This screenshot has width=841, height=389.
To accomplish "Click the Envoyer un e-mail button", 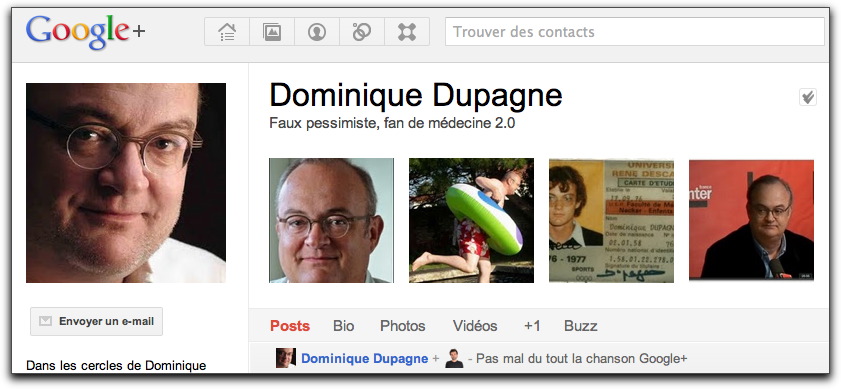I will point(97,321).
